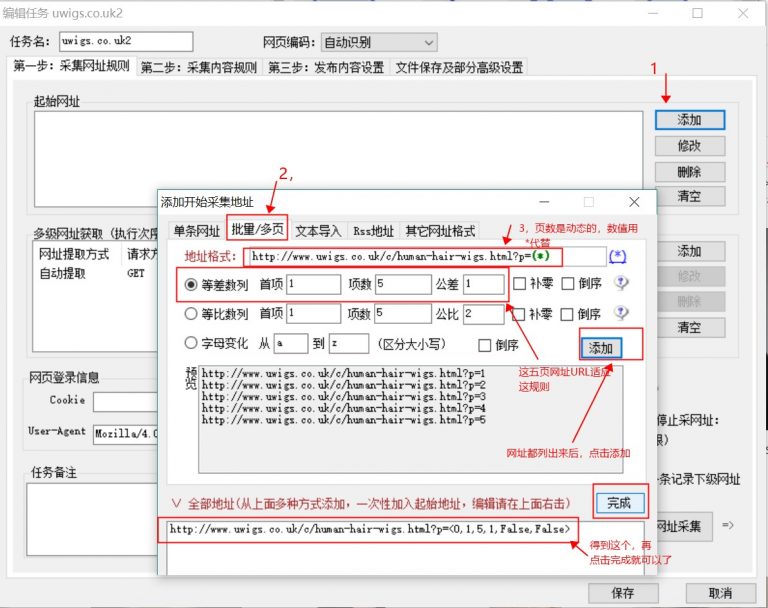768x608 pixels.
Task: Switch to 其它网址格式 tab
Action: pyautogui.click(x=440, y=231)
